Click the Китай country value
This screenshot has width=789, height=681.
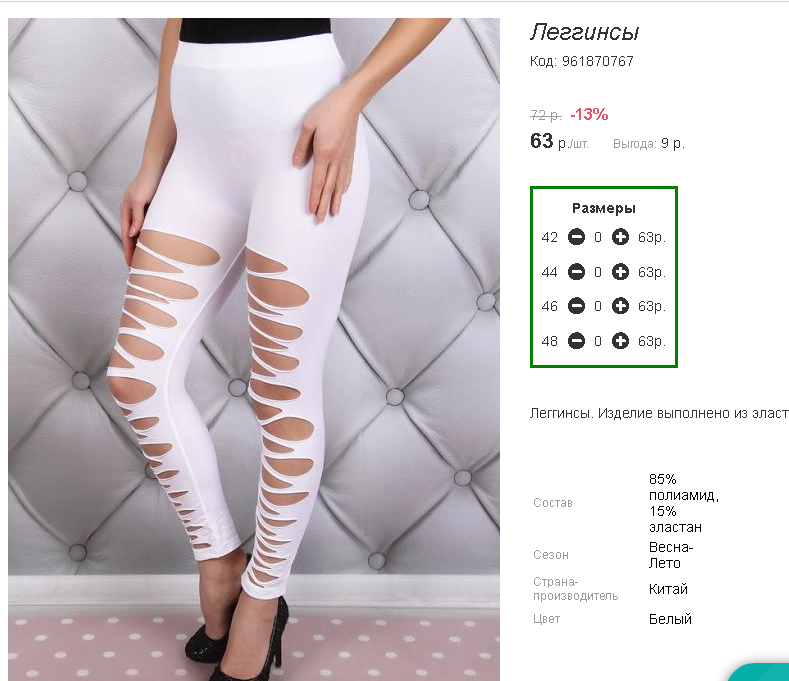668,589
